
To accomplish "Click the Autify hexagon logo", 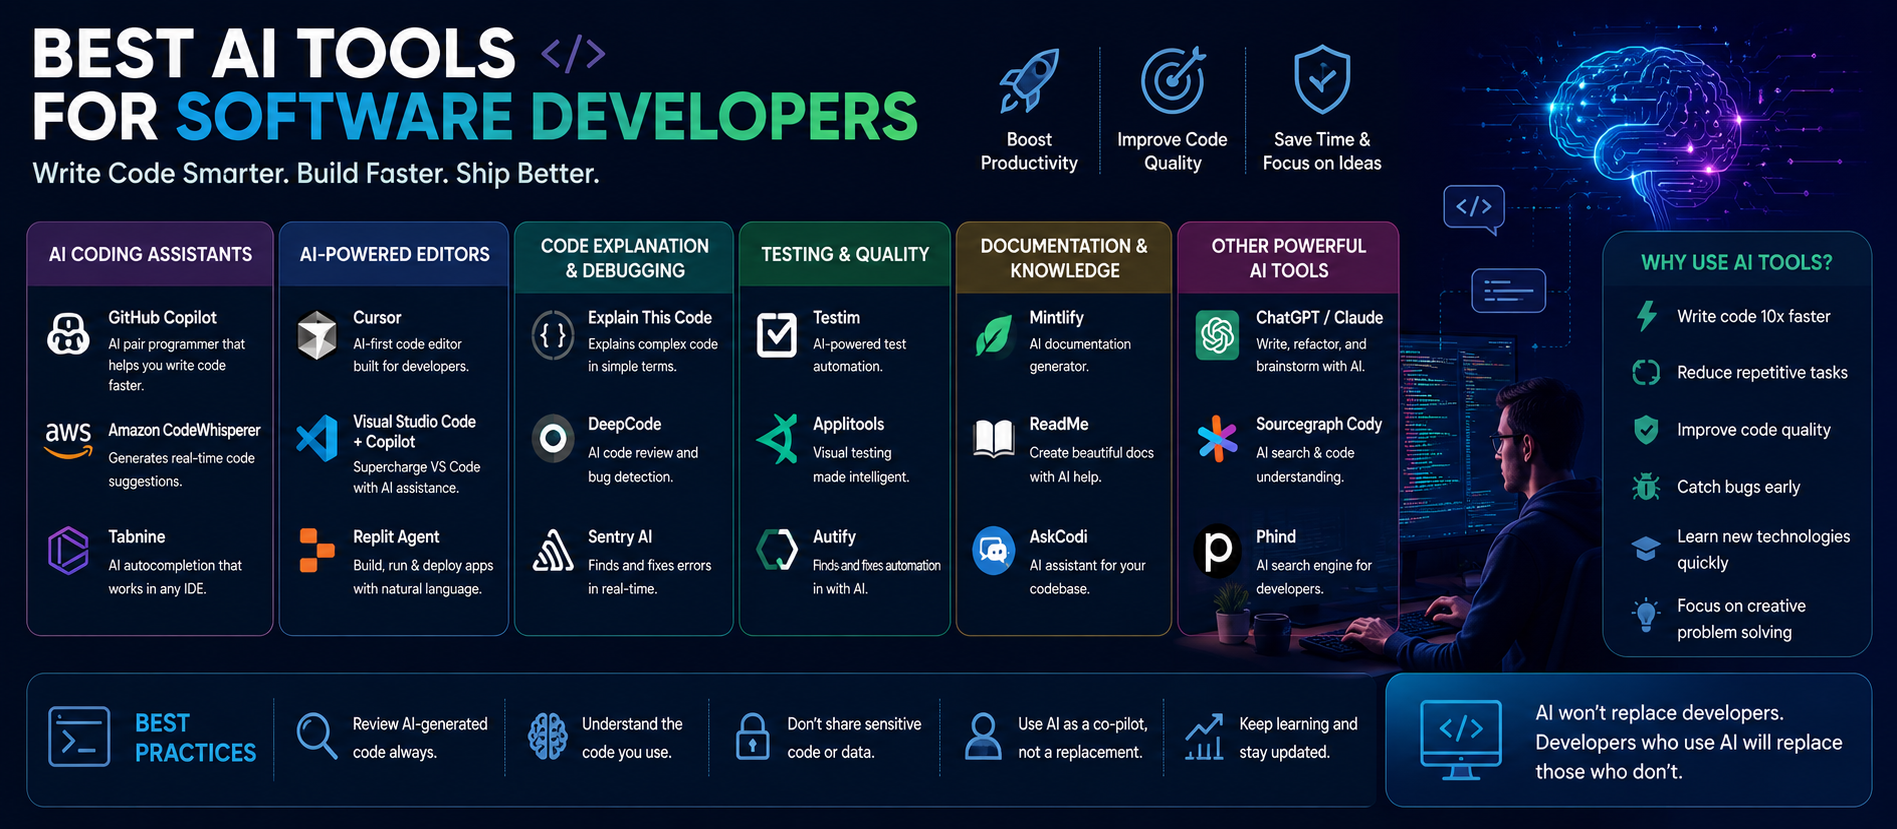I will (x=776, y=550).
